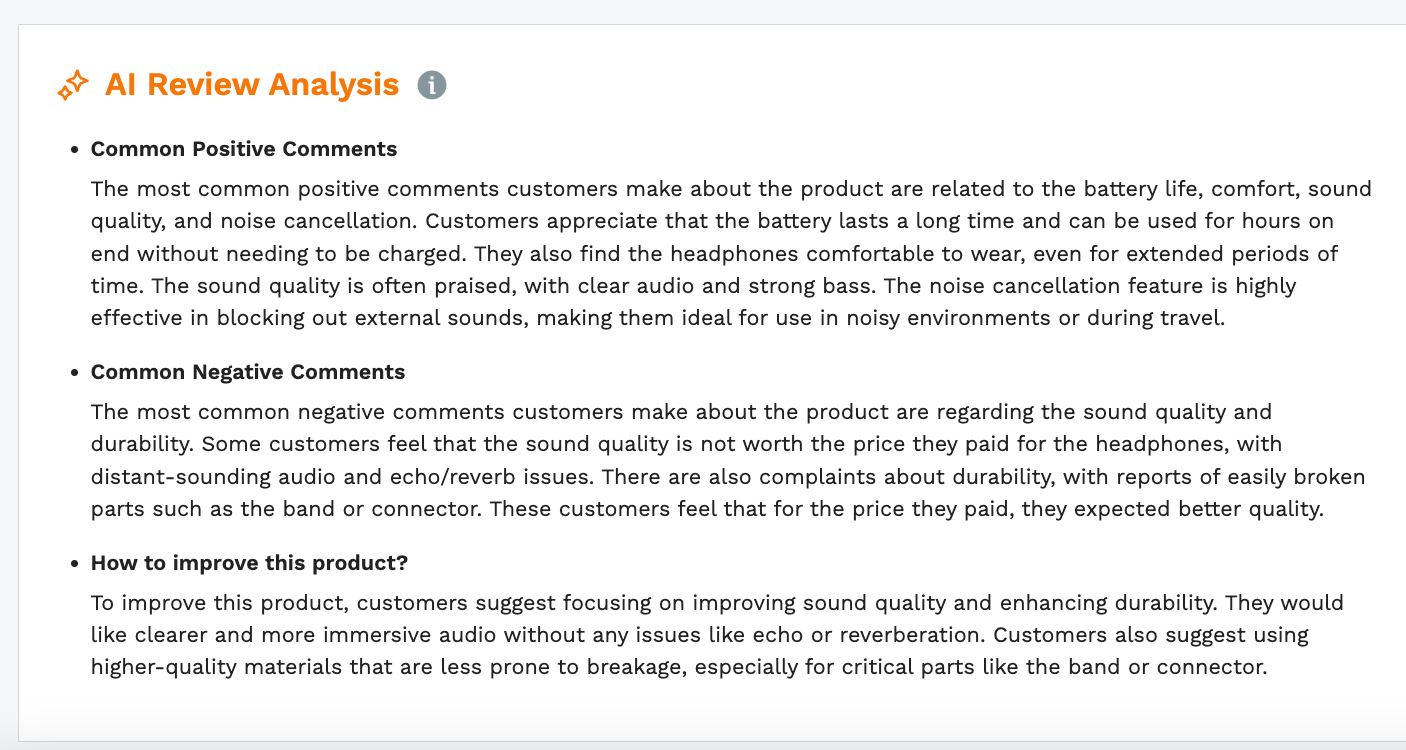Click the bullet before How to improve

74,564
